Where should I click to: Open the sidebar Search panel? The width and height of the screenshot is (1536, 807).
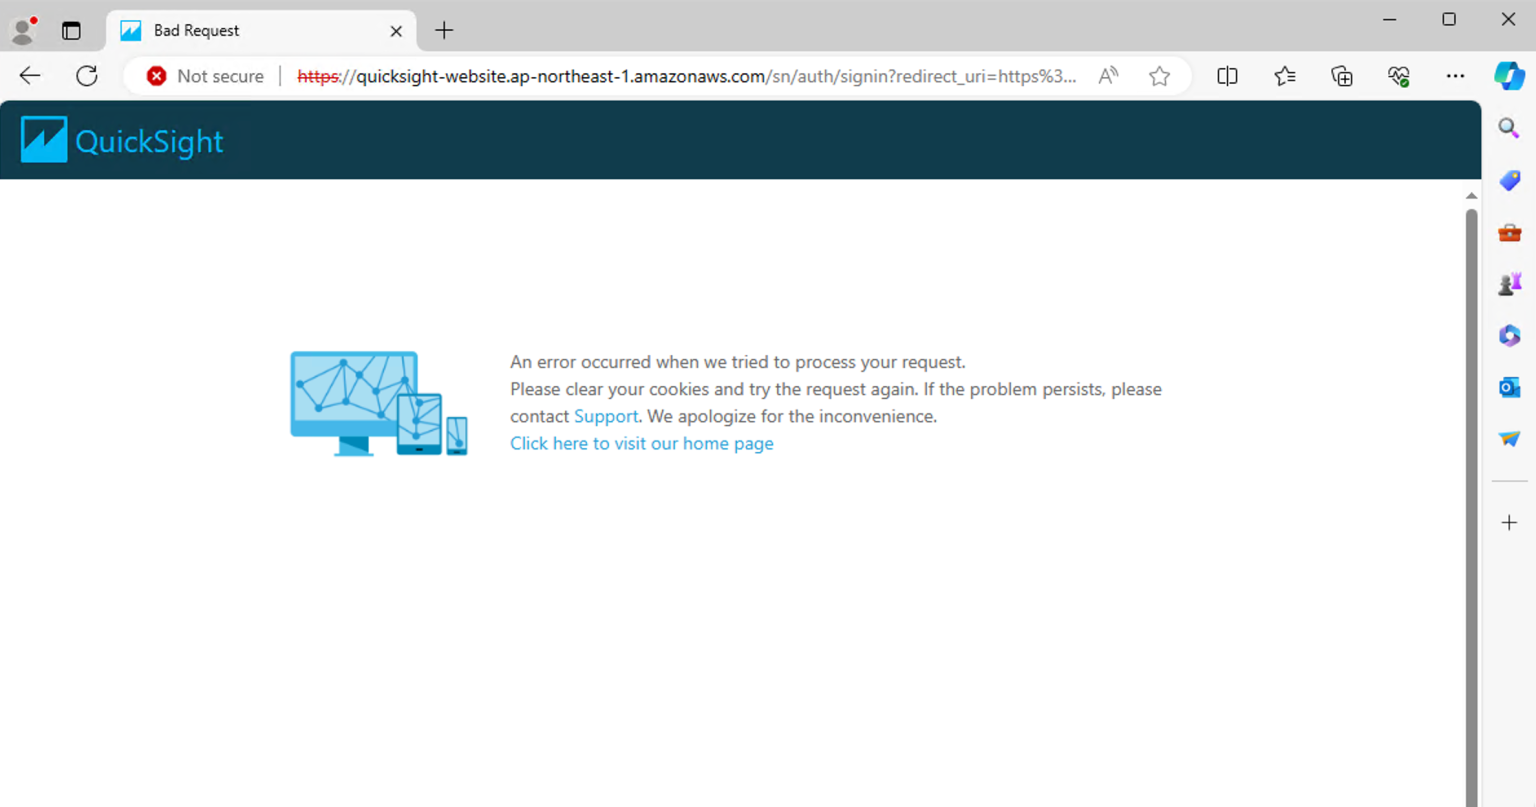1509,128
